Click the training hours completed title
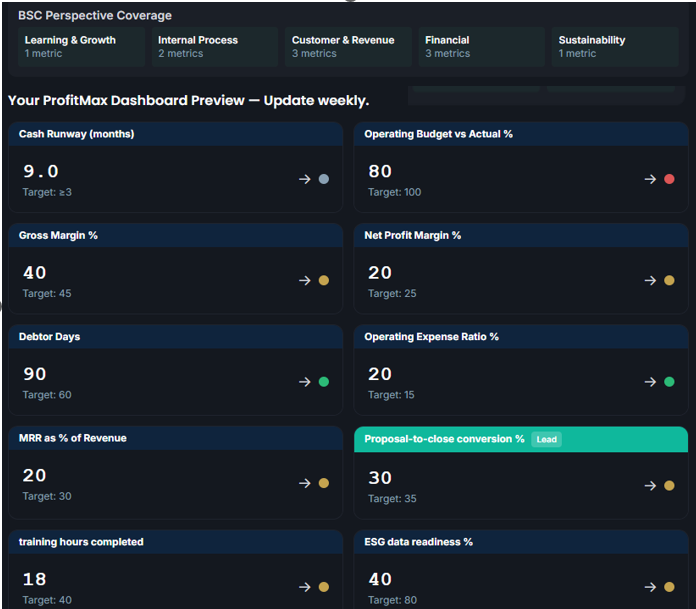 tap(81, 542)
